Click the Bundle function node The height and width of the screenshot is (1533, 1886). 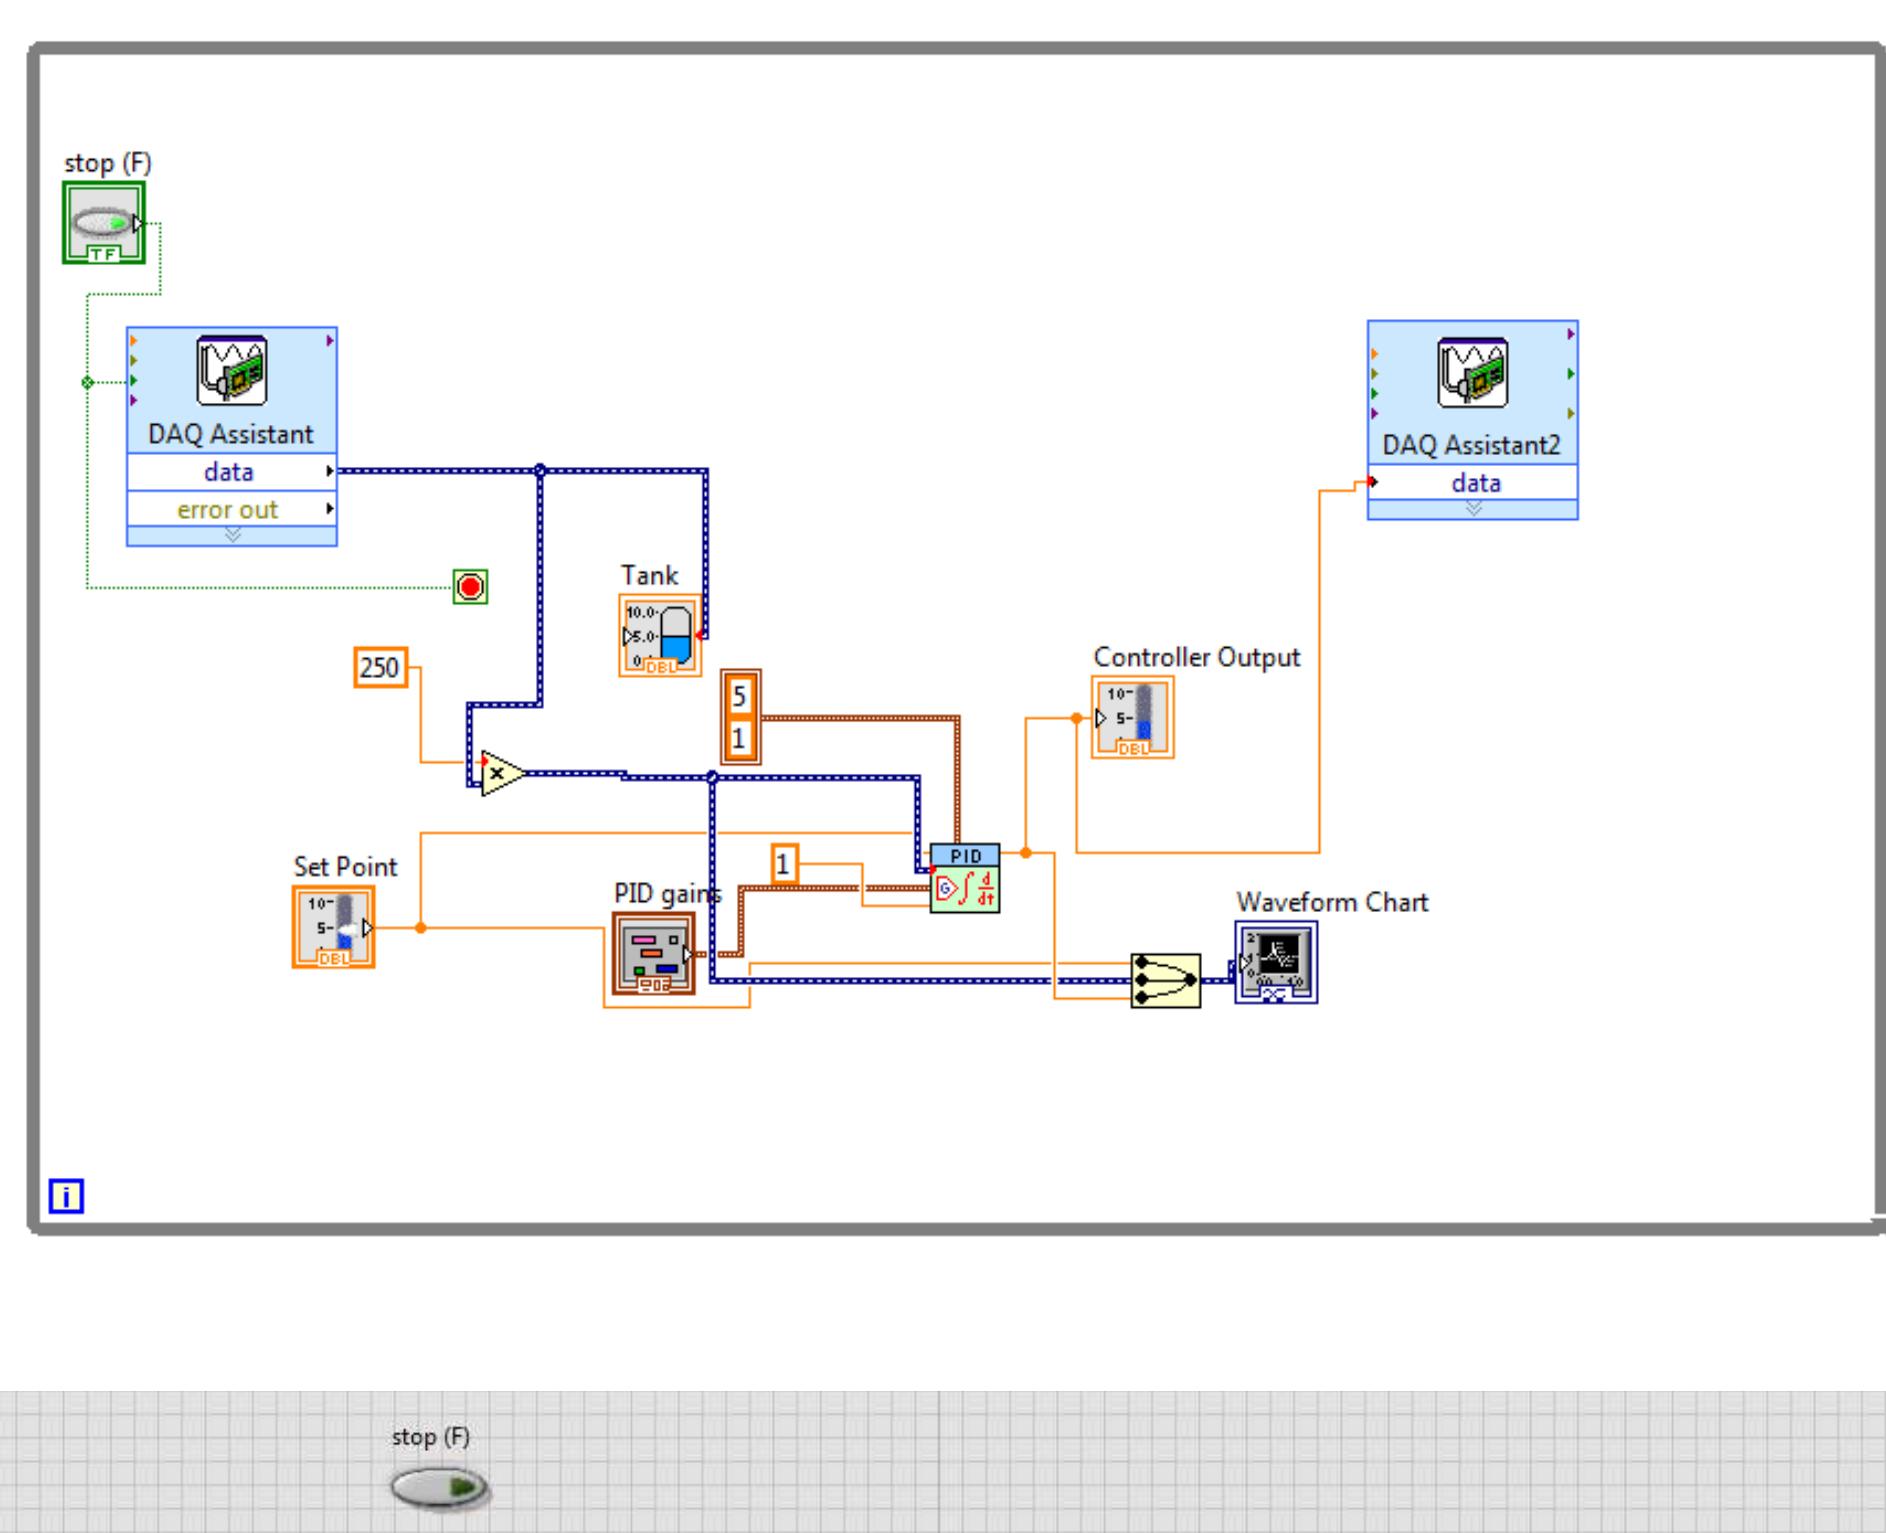pos(1166,980)
